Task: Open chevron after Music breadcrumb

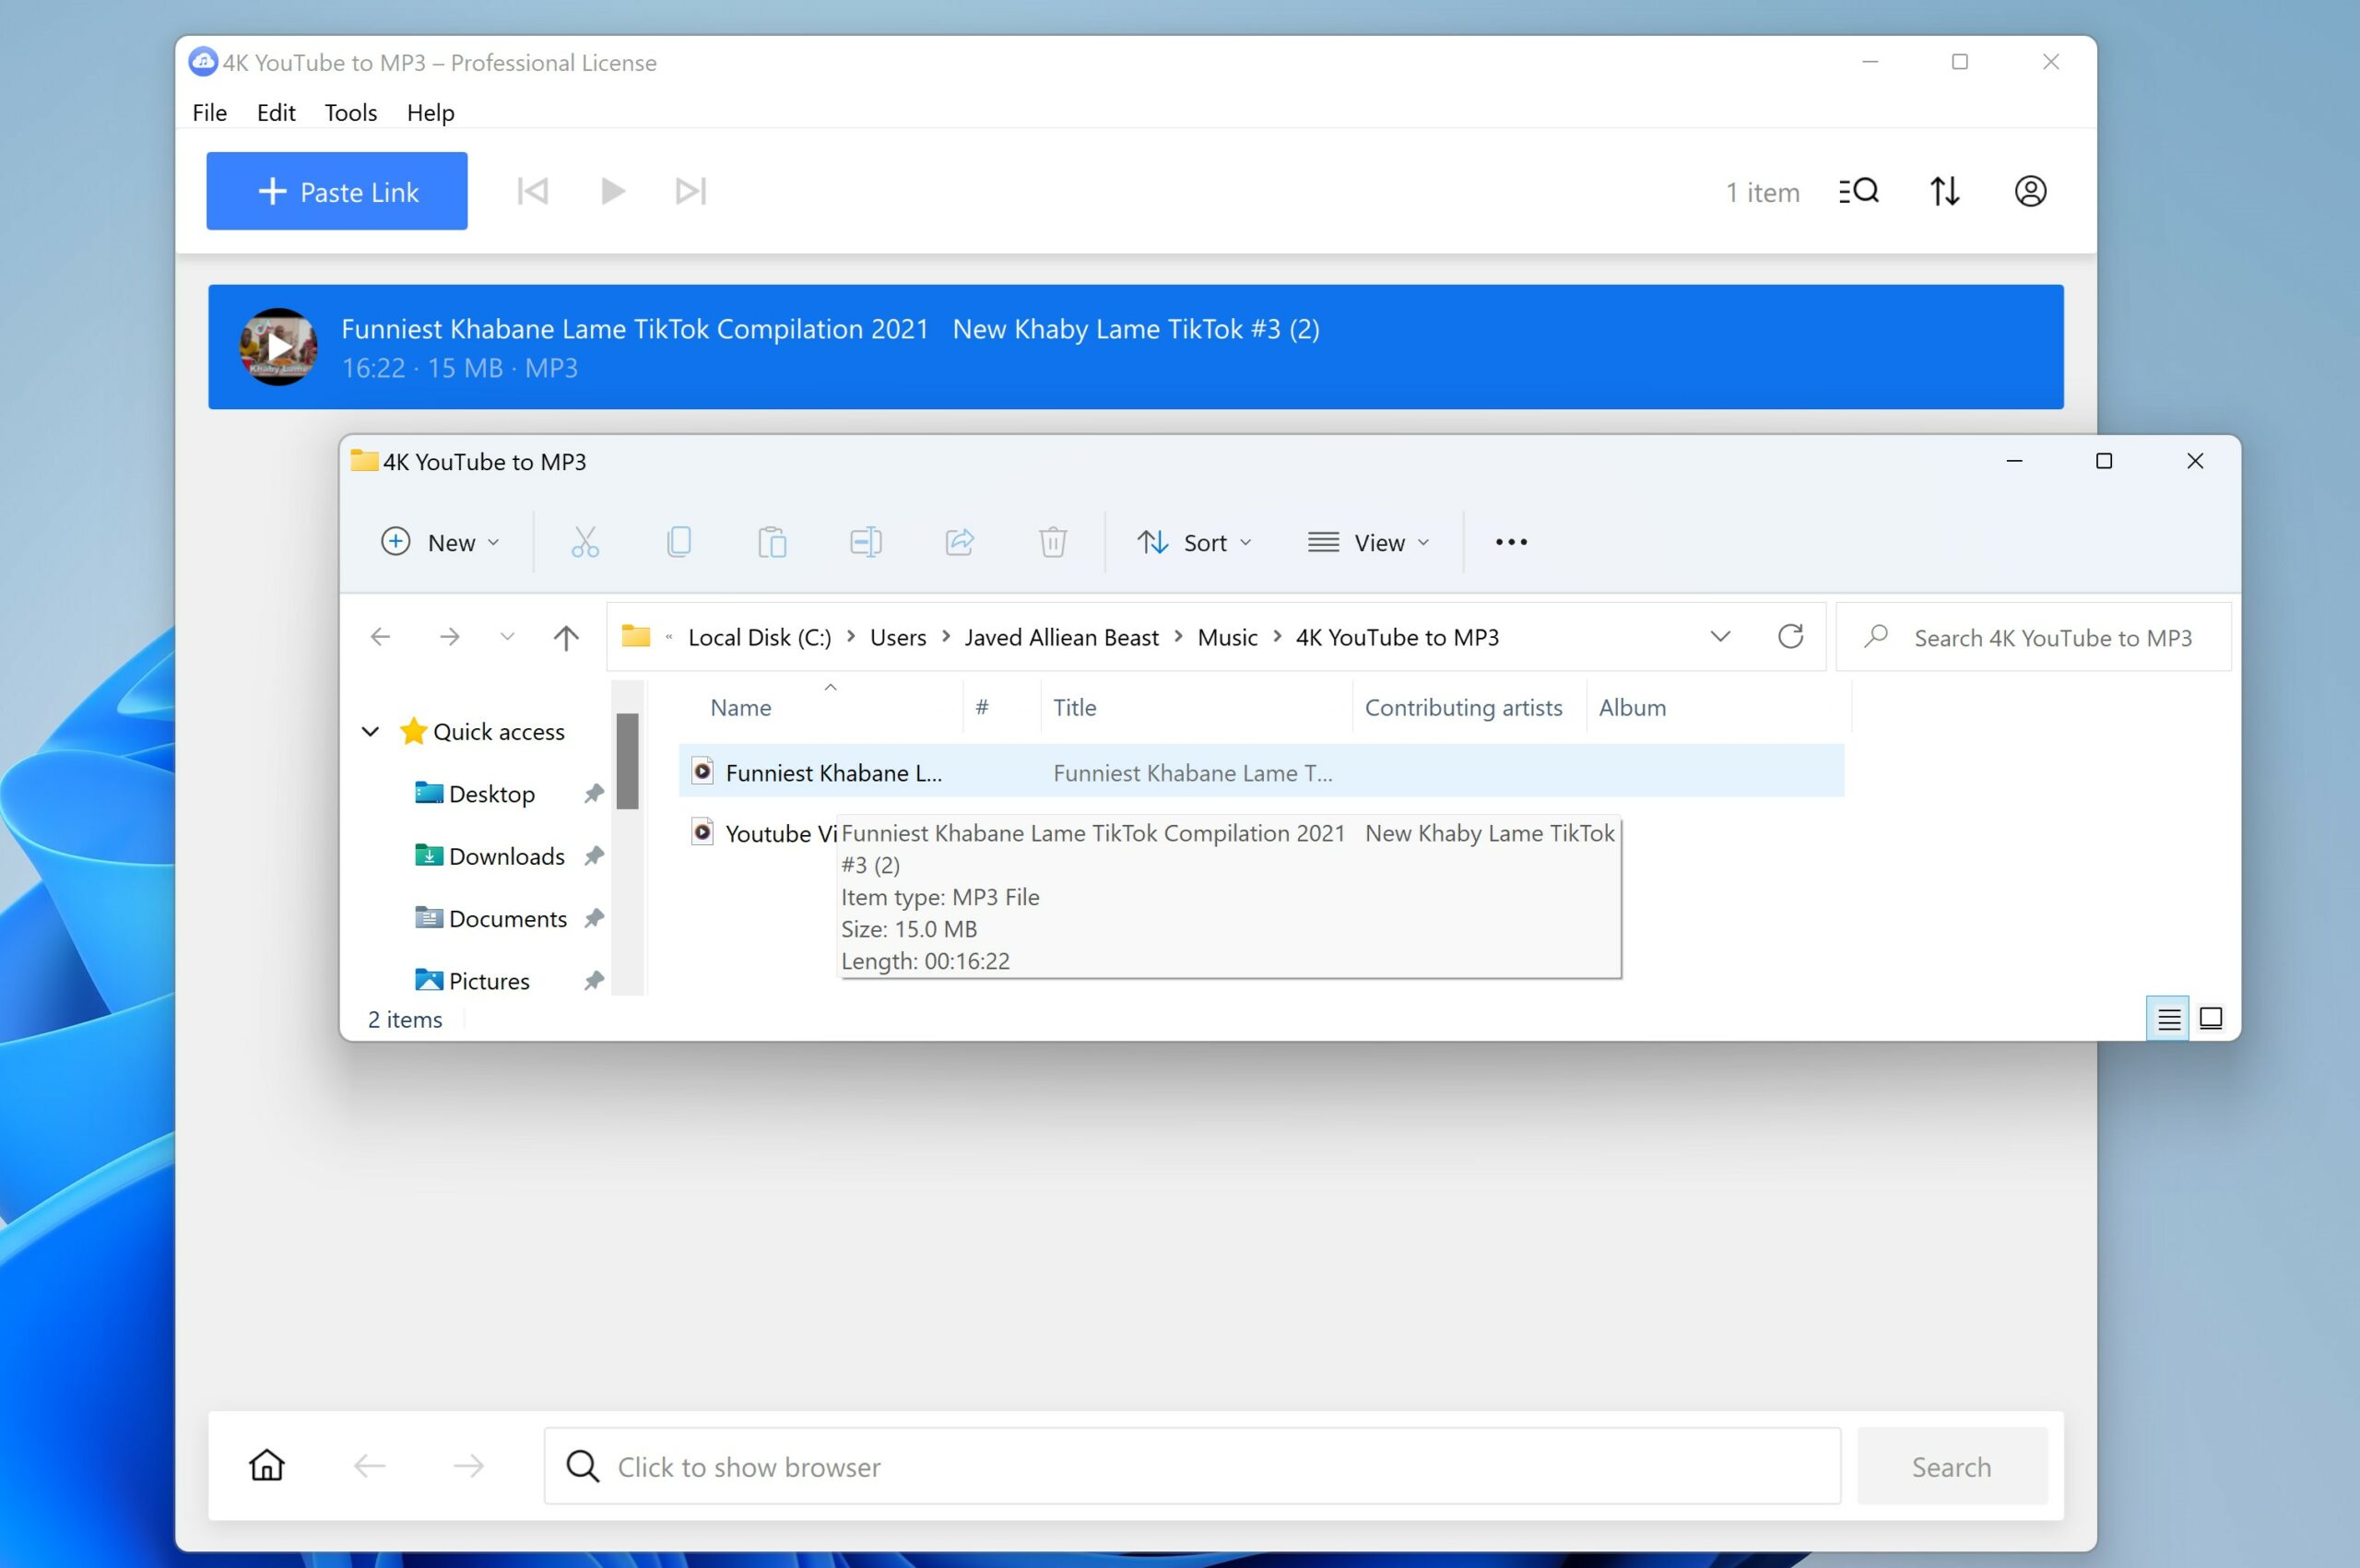Action: coord(1277,636)
